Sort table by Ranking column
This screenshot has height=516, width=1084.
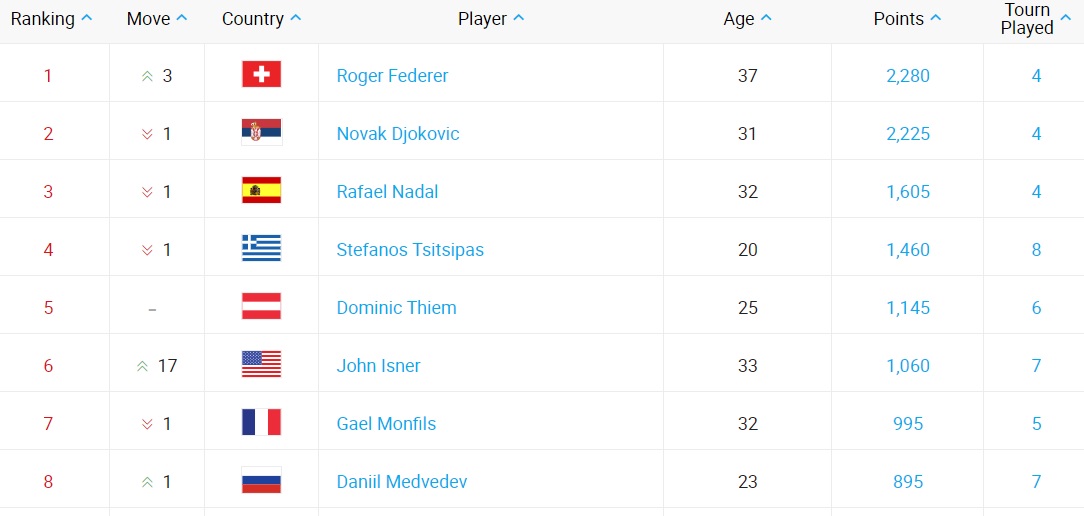(x=51, y=19)
